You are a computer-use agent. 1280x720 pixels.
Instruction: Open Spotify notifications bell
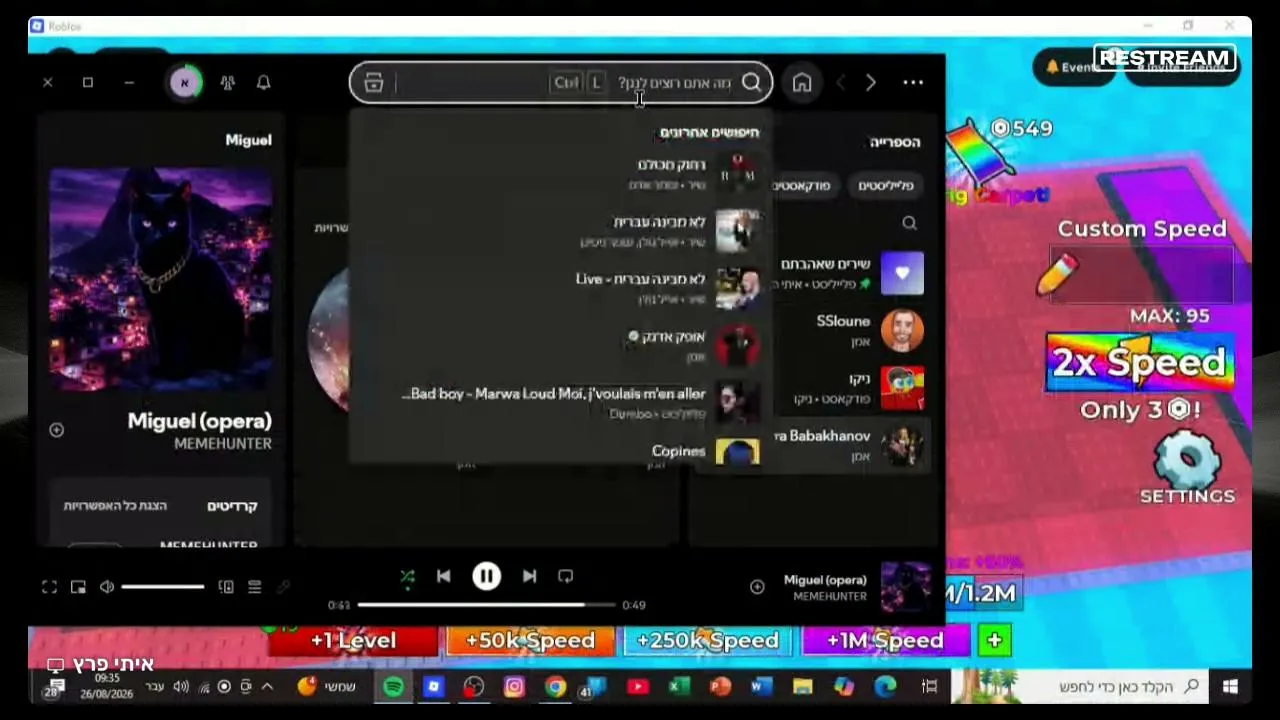[264, 83]
